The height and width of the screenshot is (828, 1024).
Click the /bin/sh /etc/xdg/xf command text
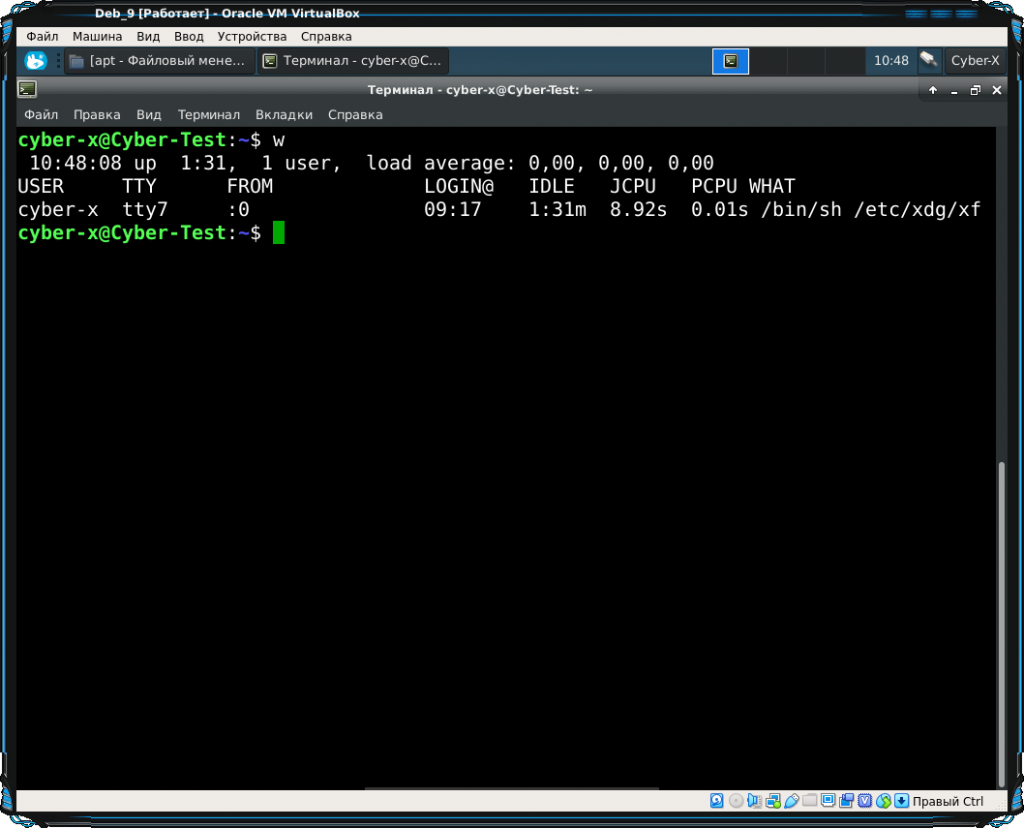[871, 210]
